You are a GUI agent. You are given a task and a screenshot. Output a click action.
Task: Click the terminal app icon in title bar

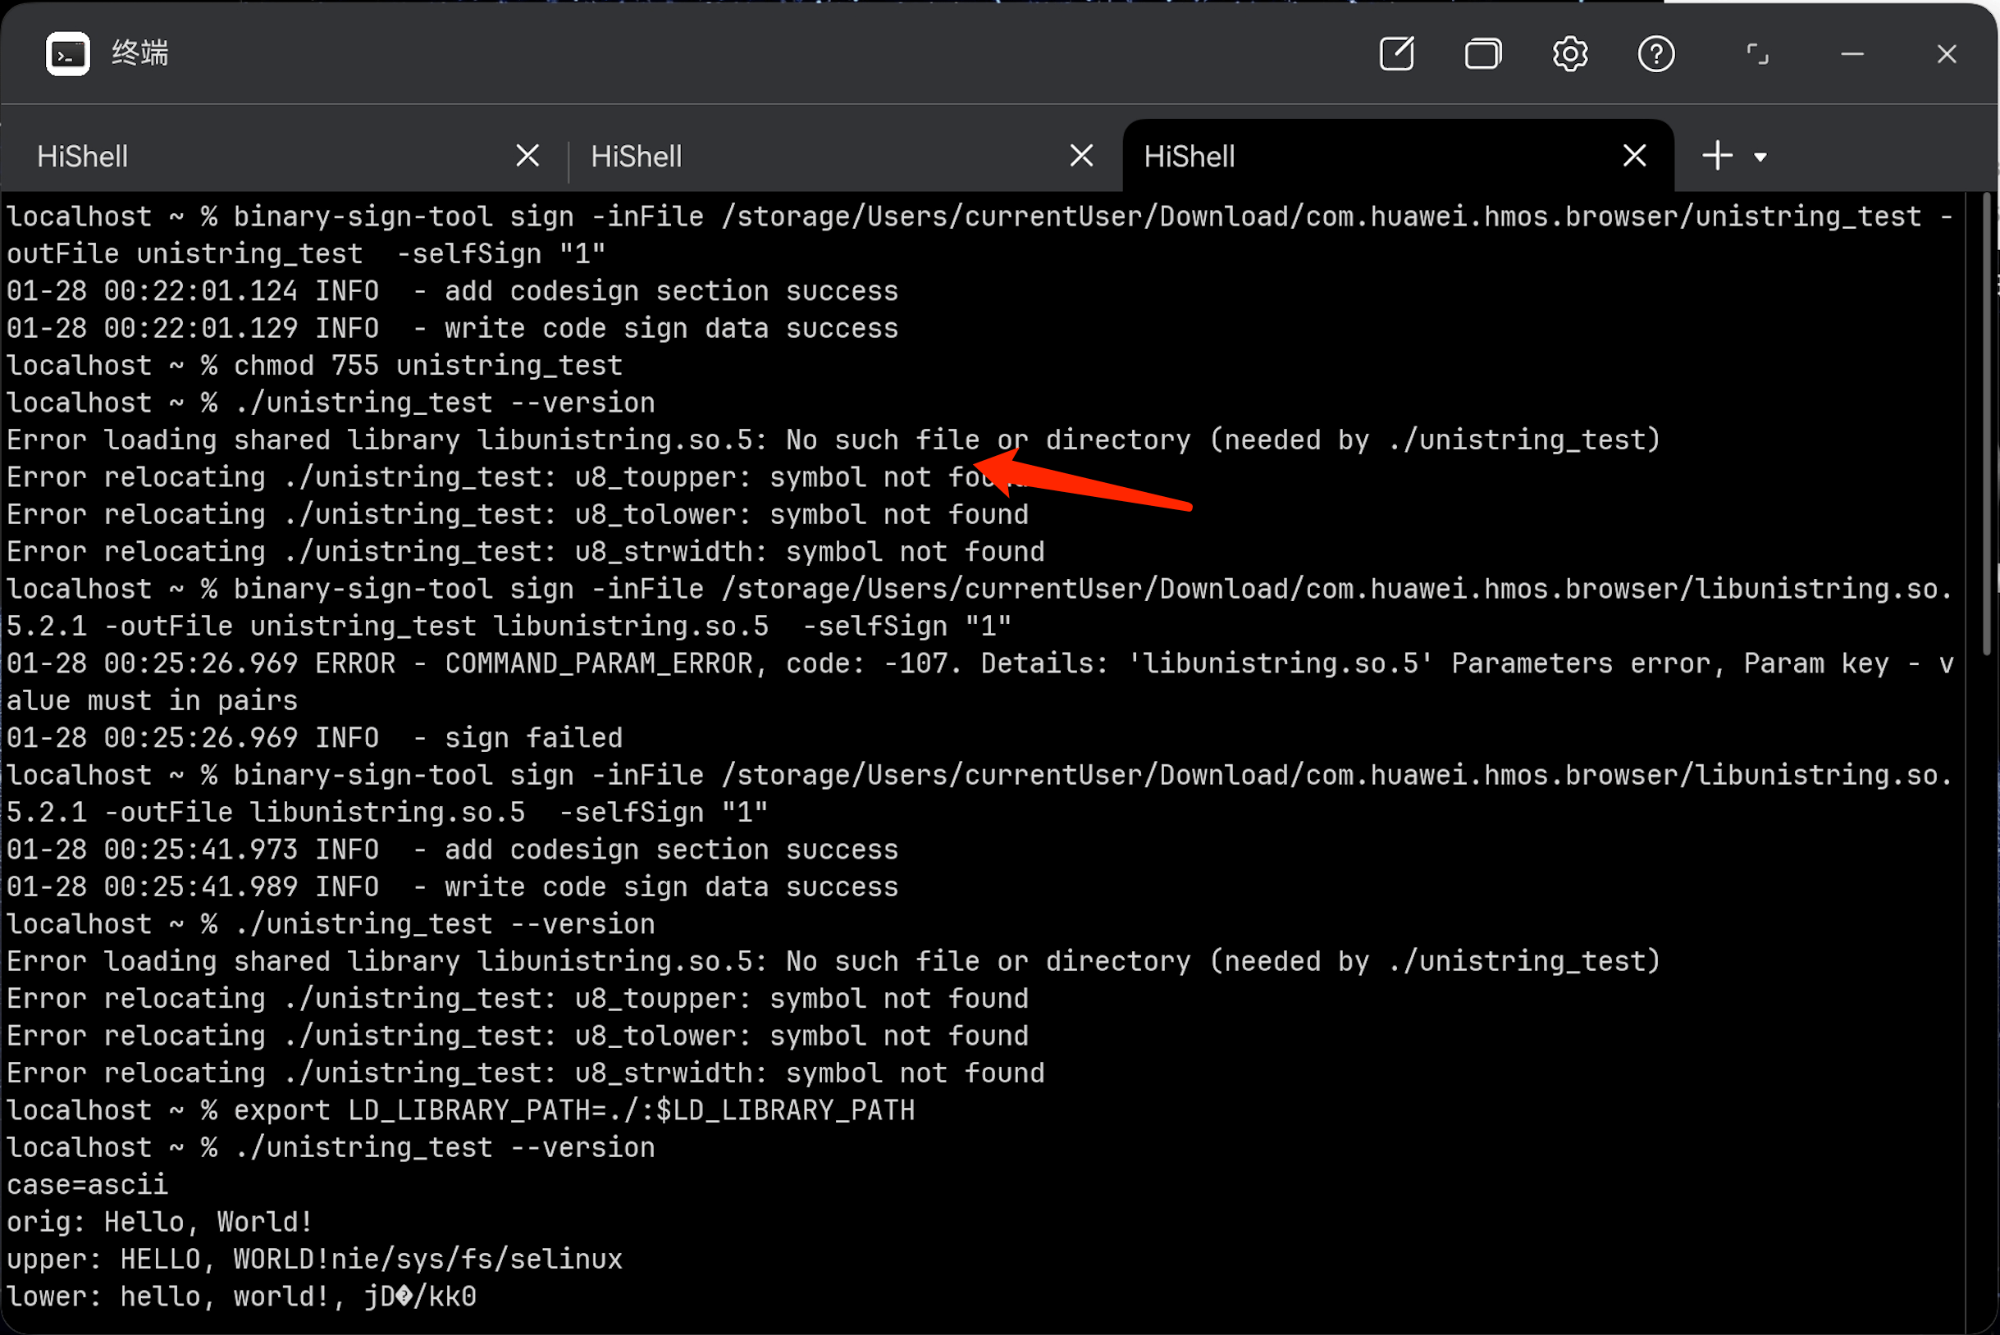[x=67, y=54]
